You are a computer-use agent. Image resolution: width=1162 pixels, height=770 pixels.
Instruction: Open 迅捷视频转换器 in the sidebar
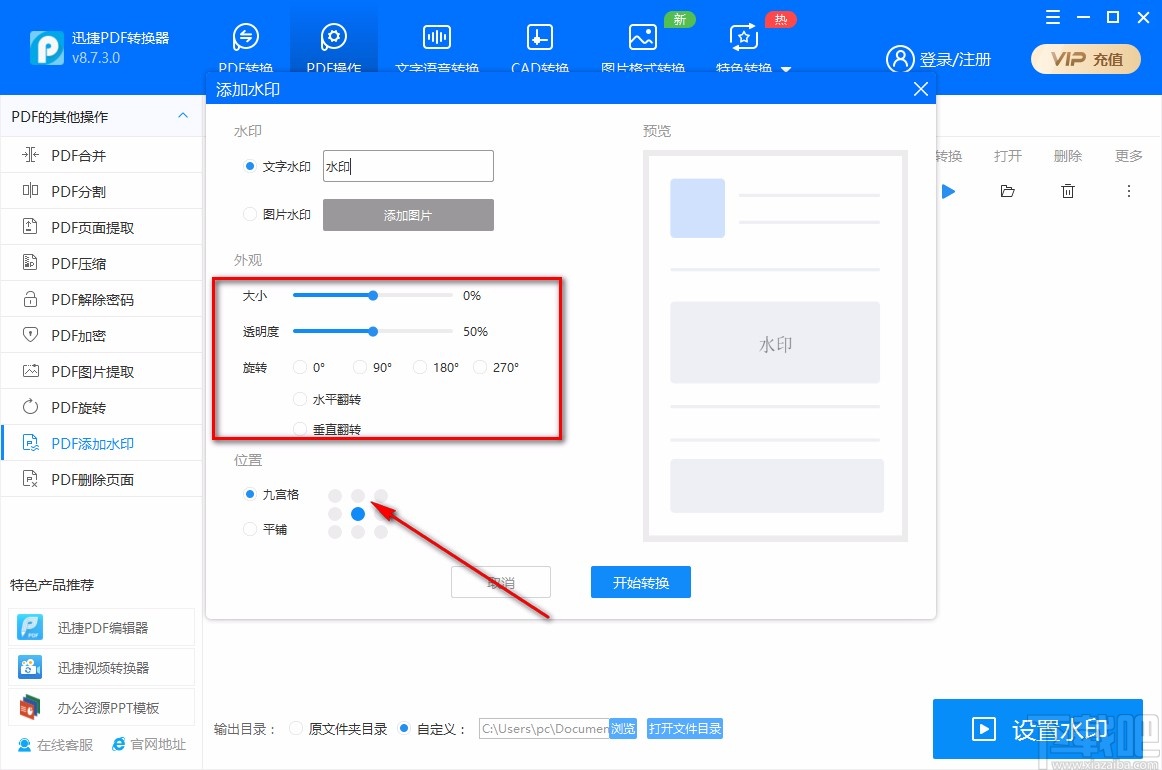click(102, 667)
